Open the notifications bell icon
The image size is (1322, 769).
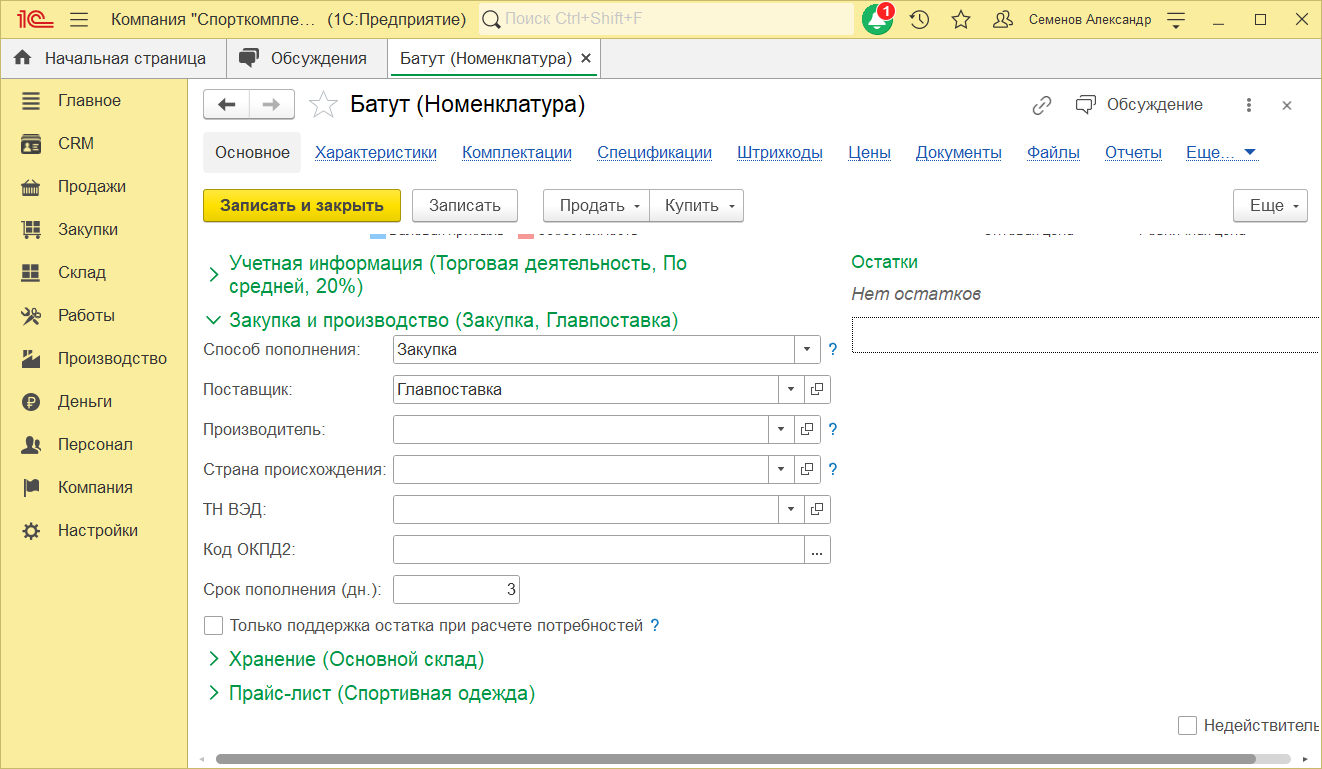[x=878, y=19]
